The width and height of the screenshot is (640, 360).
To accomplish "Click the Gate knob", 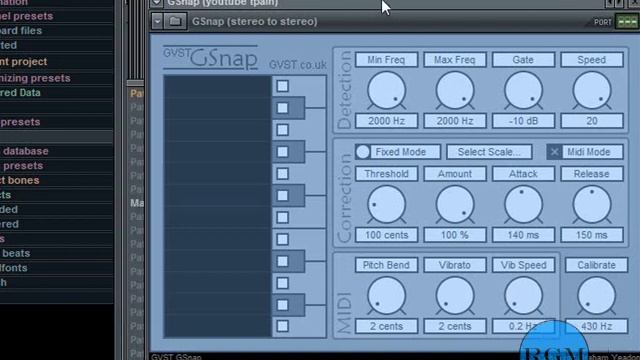I will coord(523,91).
